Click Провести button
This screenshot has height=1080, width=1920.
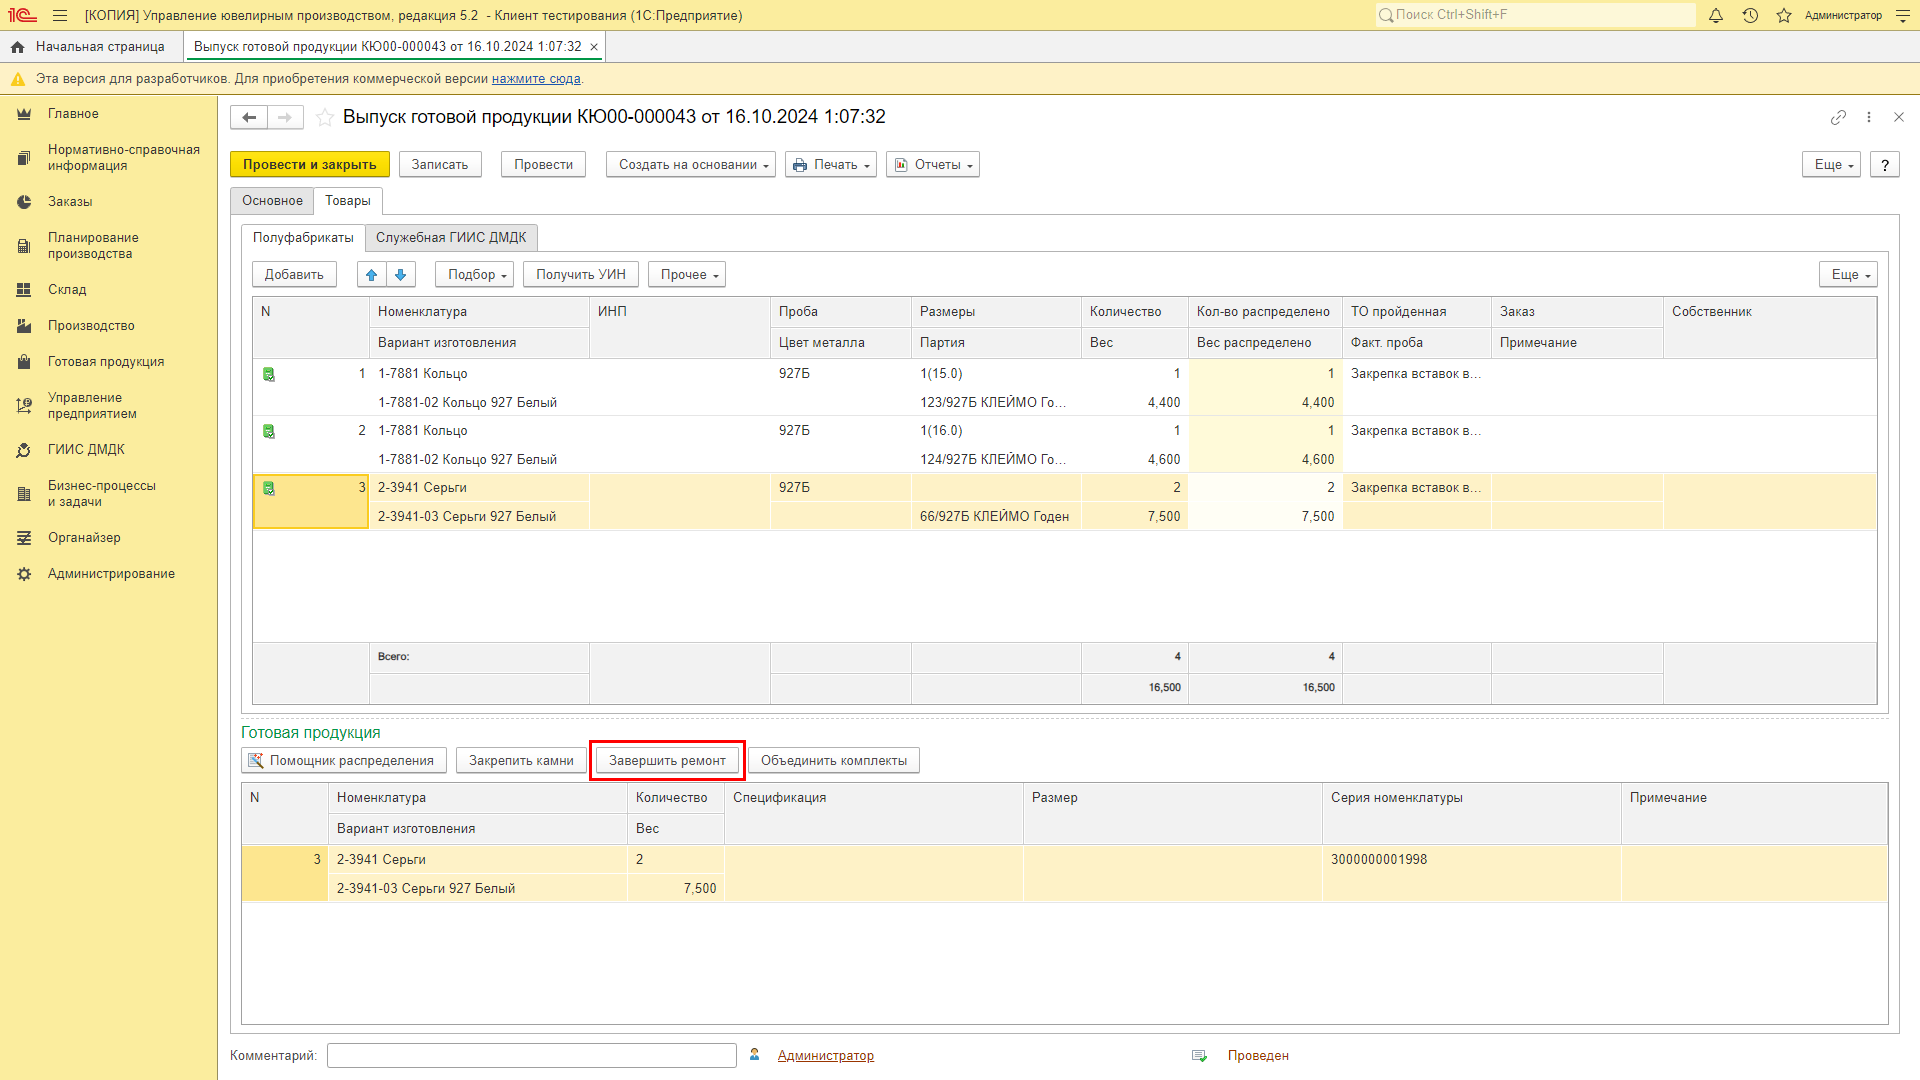pyautogui.click(x=543, y=165)
